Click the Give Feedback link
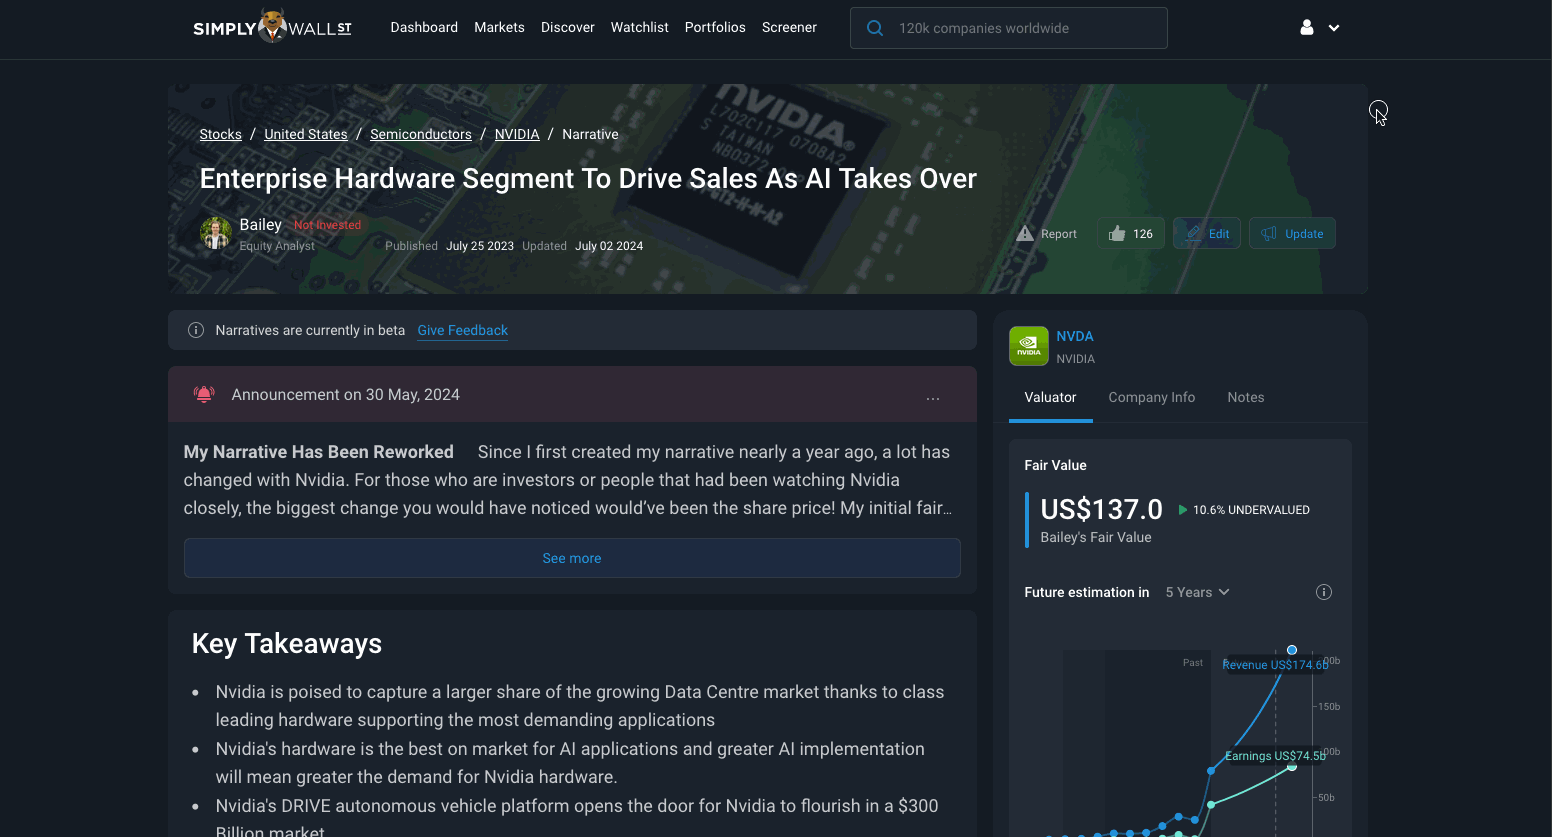 [463, 330]
